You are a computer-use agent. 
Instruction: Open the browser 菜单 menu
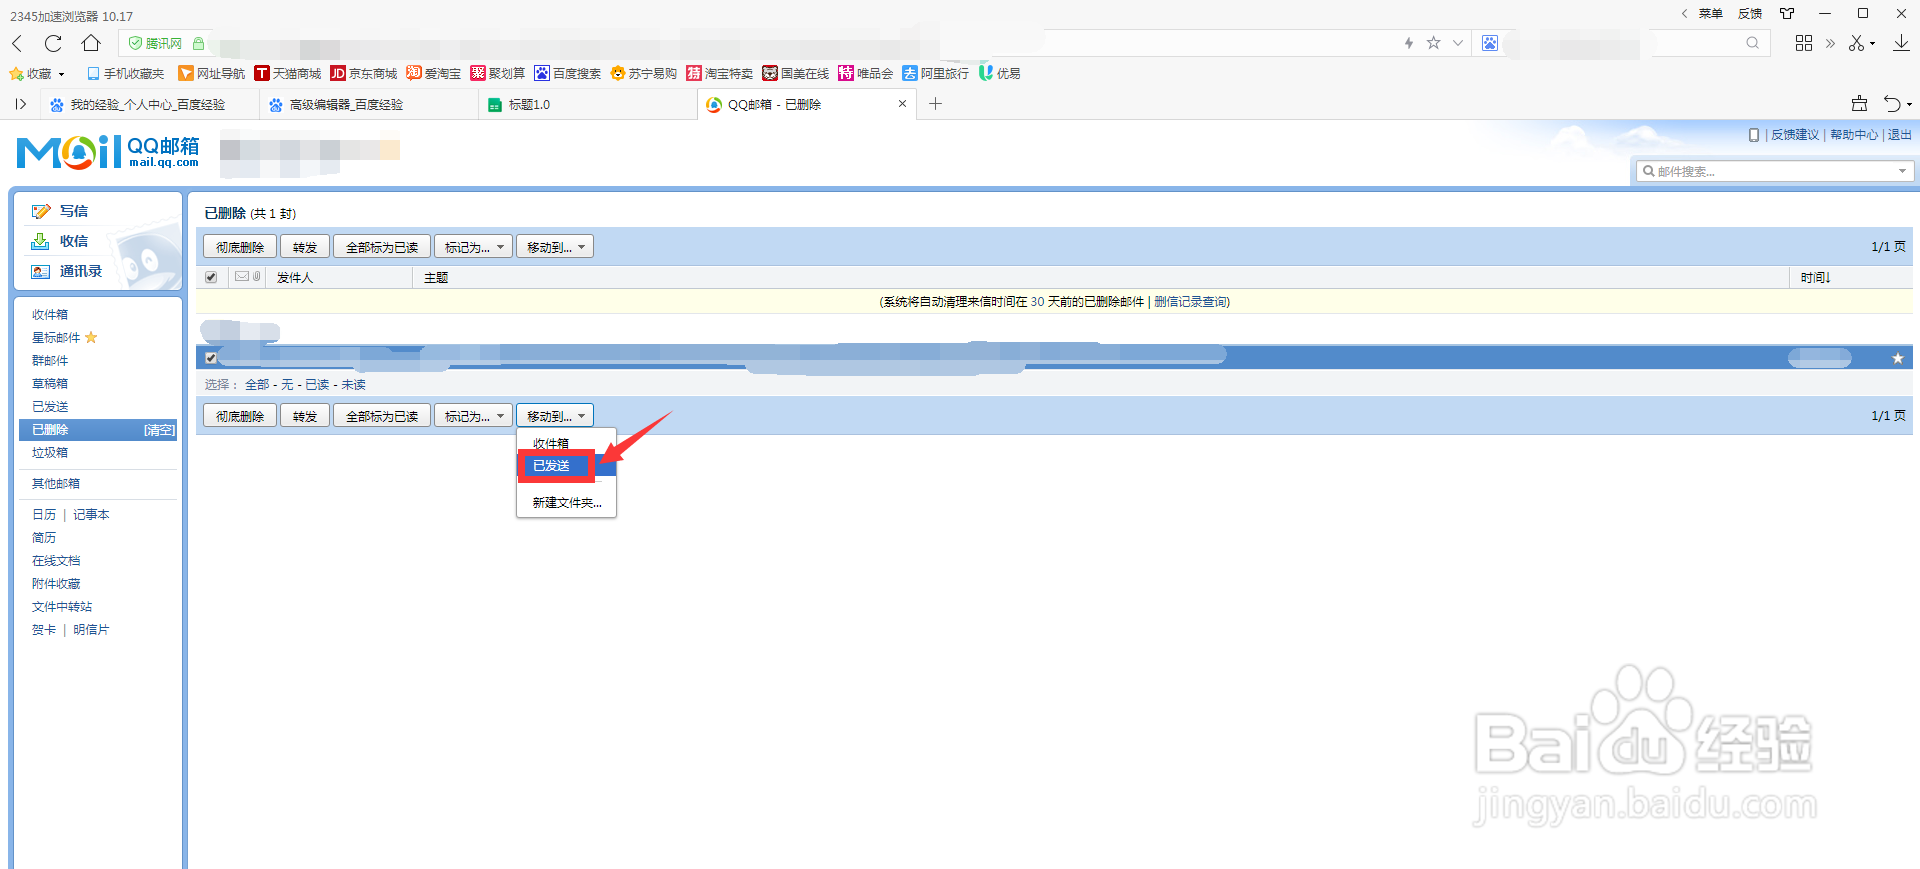(x=1710, y=13)
